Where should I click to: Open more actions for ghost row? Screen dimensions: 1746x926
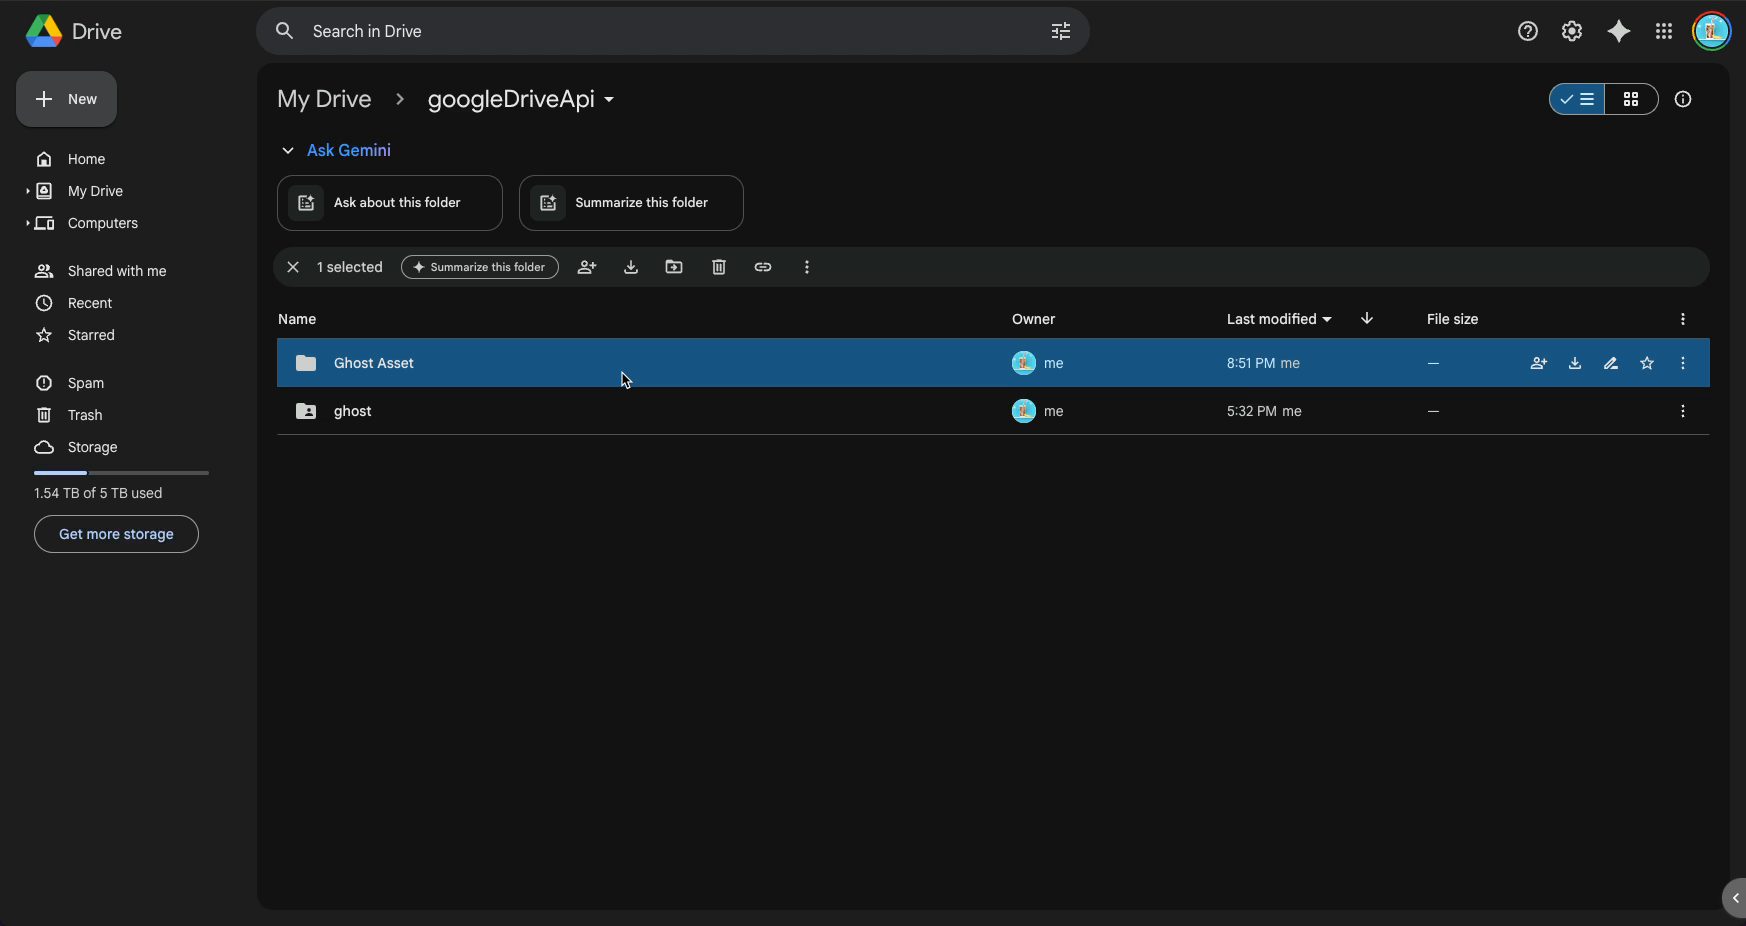tap(1683, 411)
